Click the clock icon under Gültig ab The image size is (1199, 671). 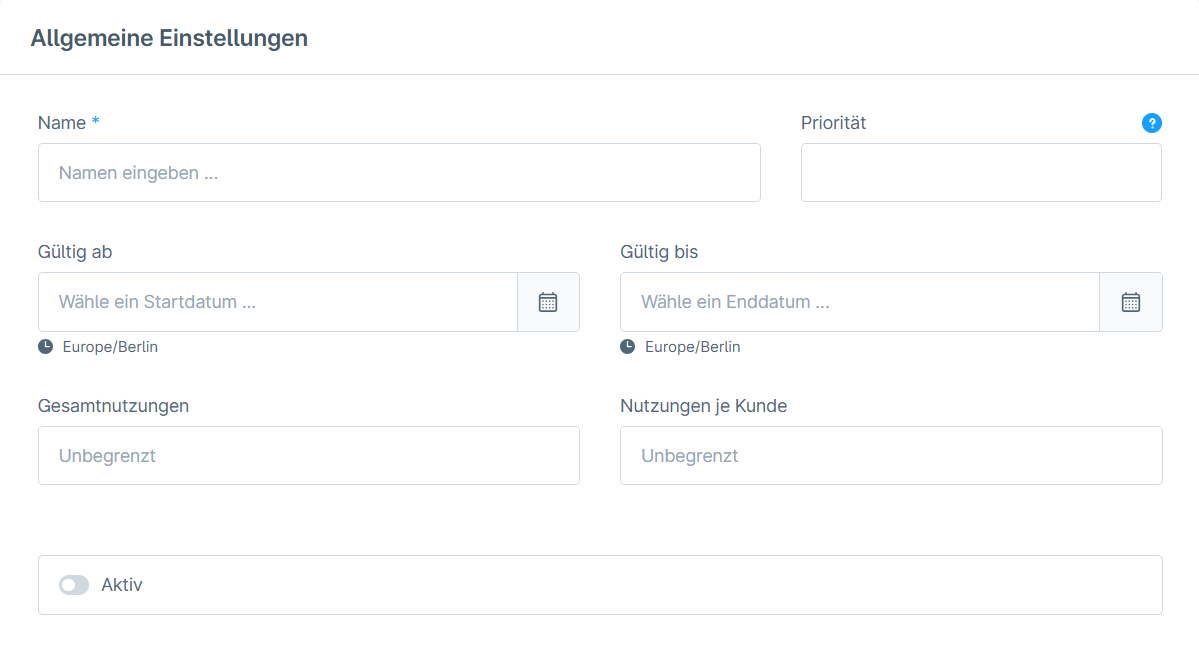click(x=46, y=347)
